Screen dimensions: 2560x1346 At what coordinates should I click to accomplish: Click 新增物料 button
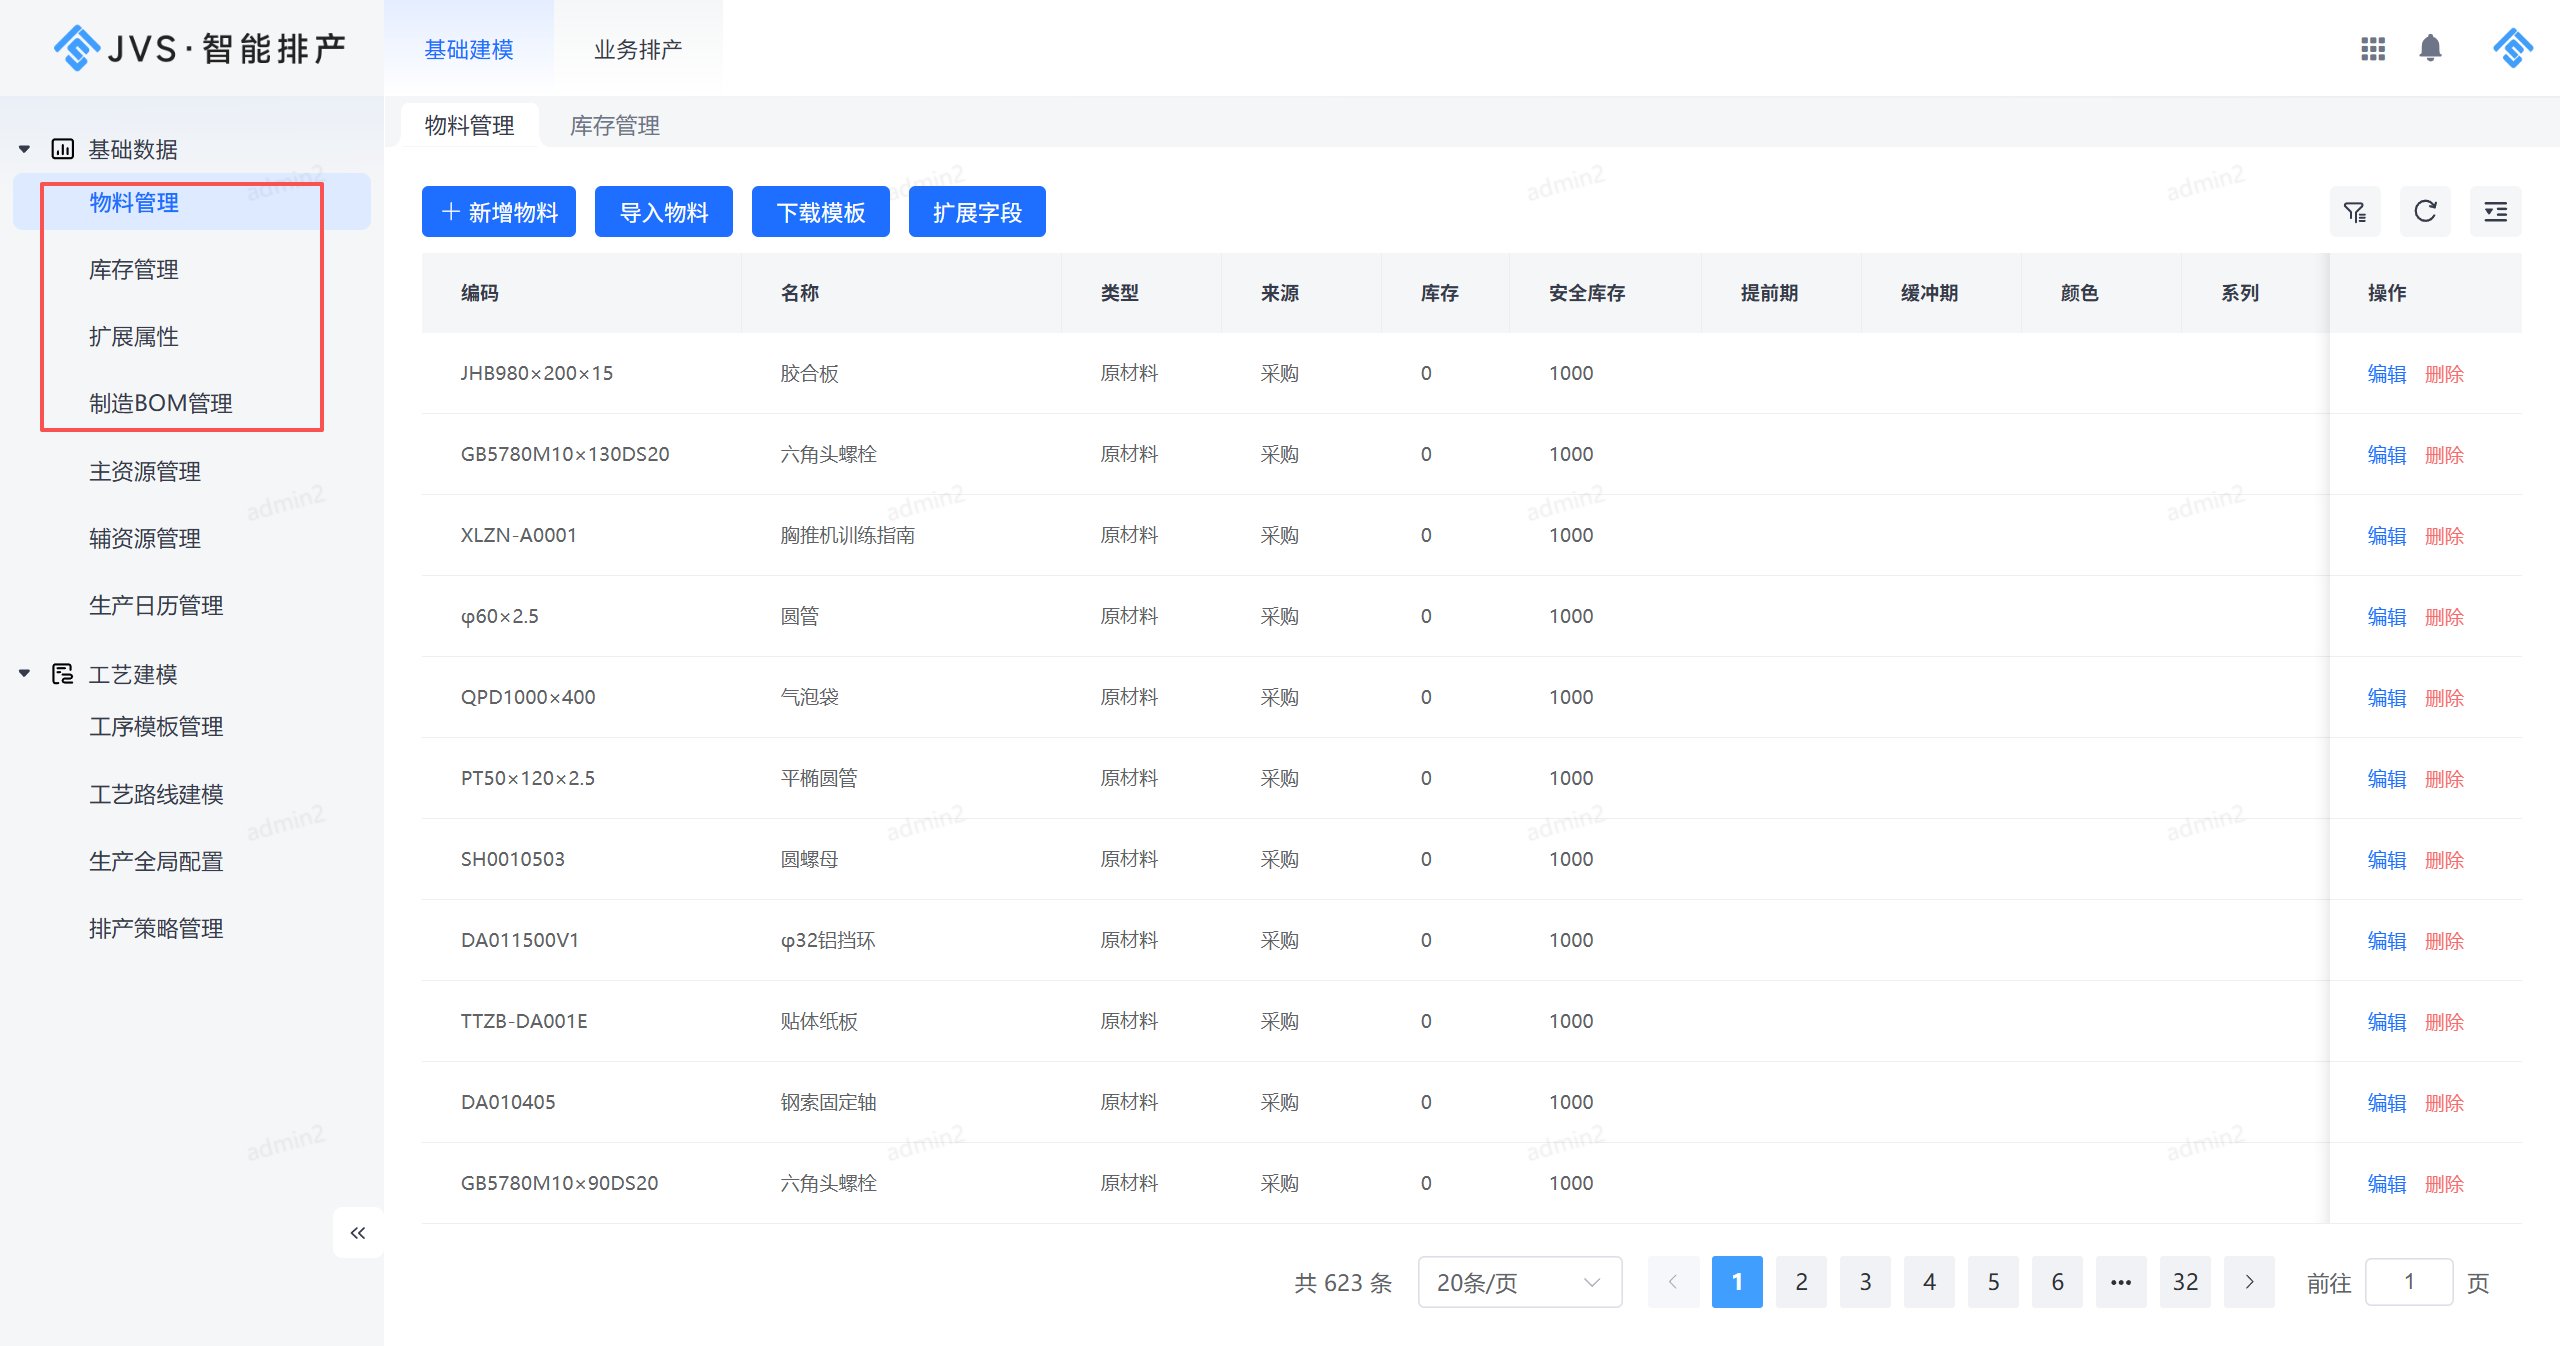(499, 212)
